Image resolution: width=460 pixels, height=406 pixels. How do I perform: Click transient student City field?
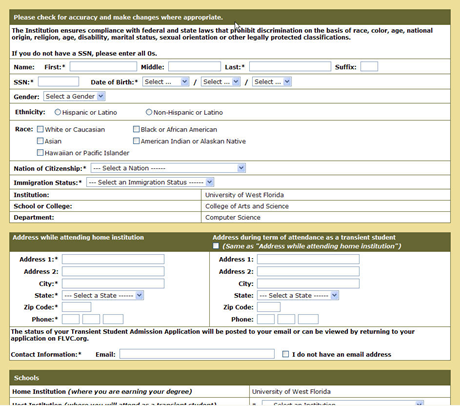pyautogui.click(x=308, y=284)
